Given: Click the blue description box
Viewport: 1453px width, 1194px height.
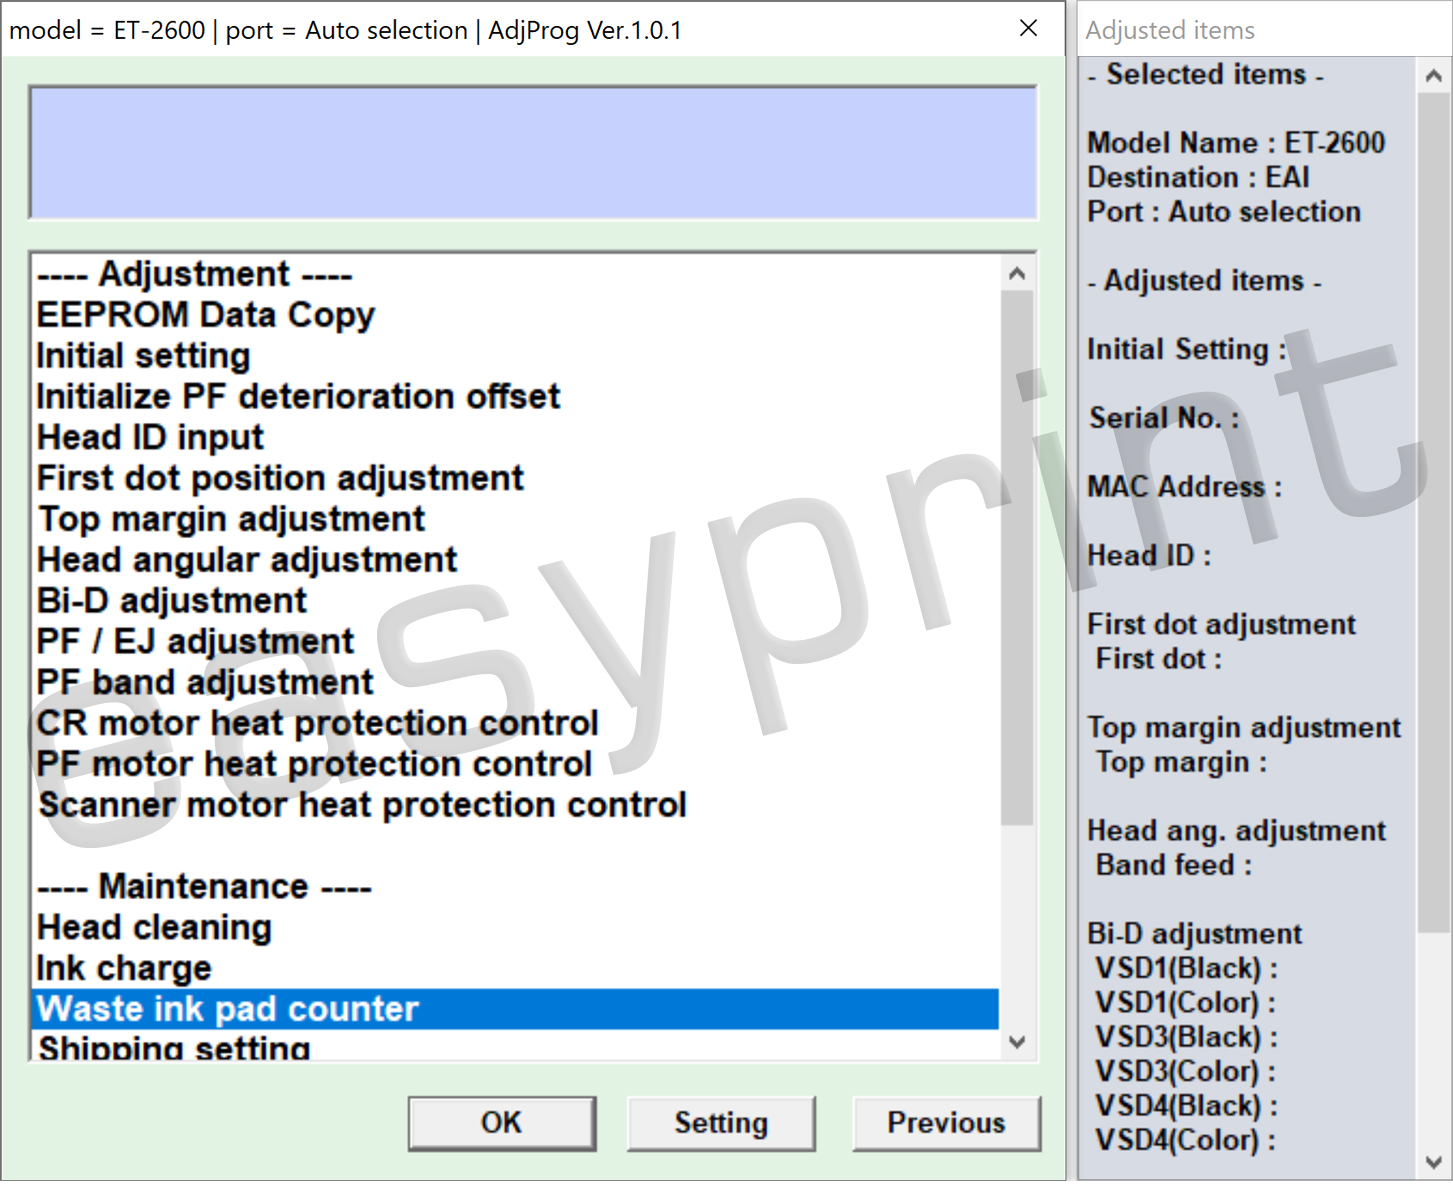Looking at the screenshot, I should [534, 152].
